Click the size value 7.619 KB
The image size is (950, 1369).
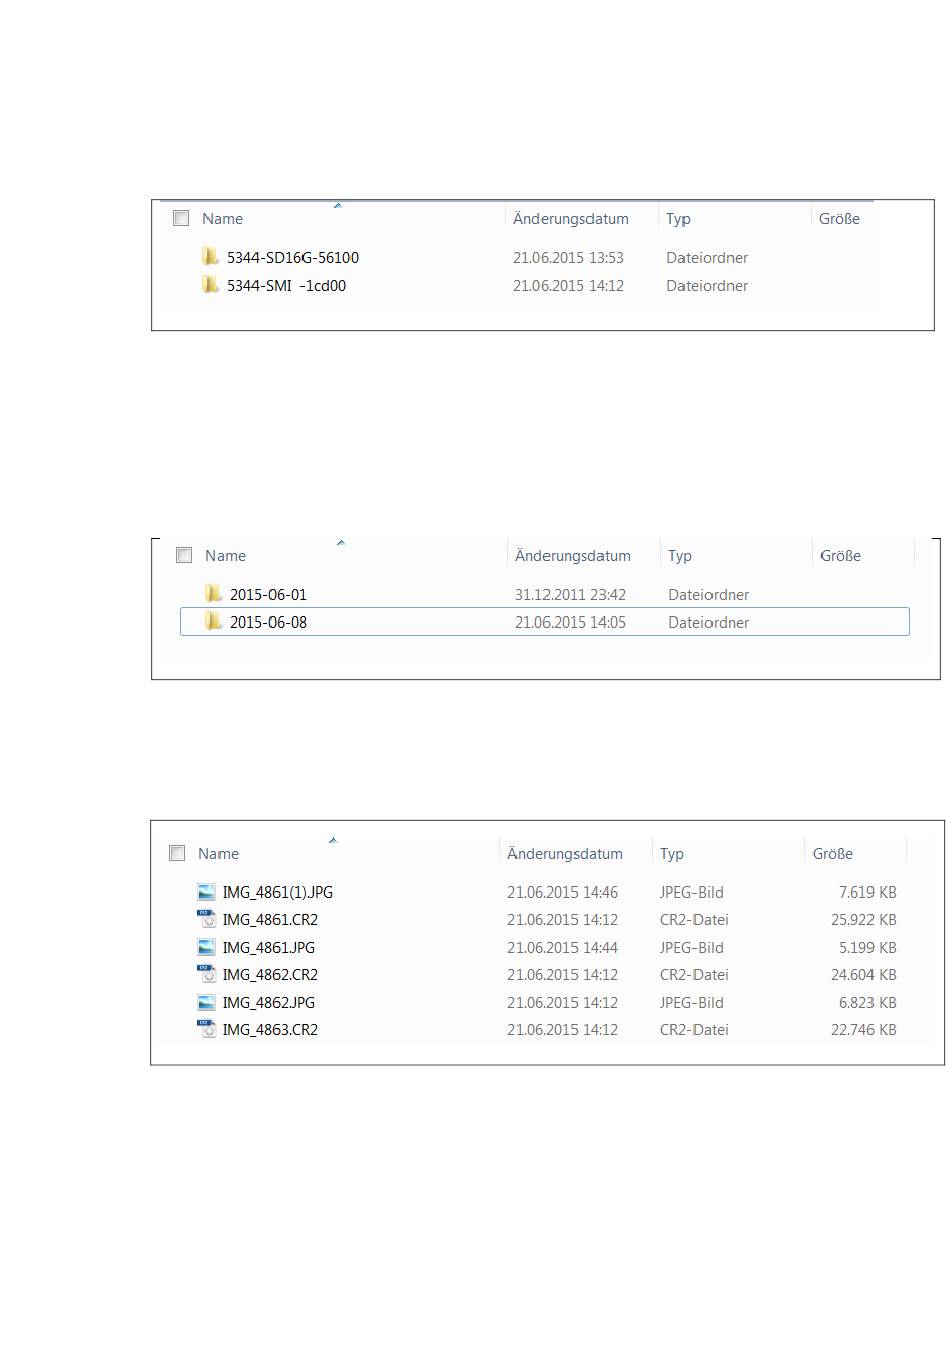(867, 893)
